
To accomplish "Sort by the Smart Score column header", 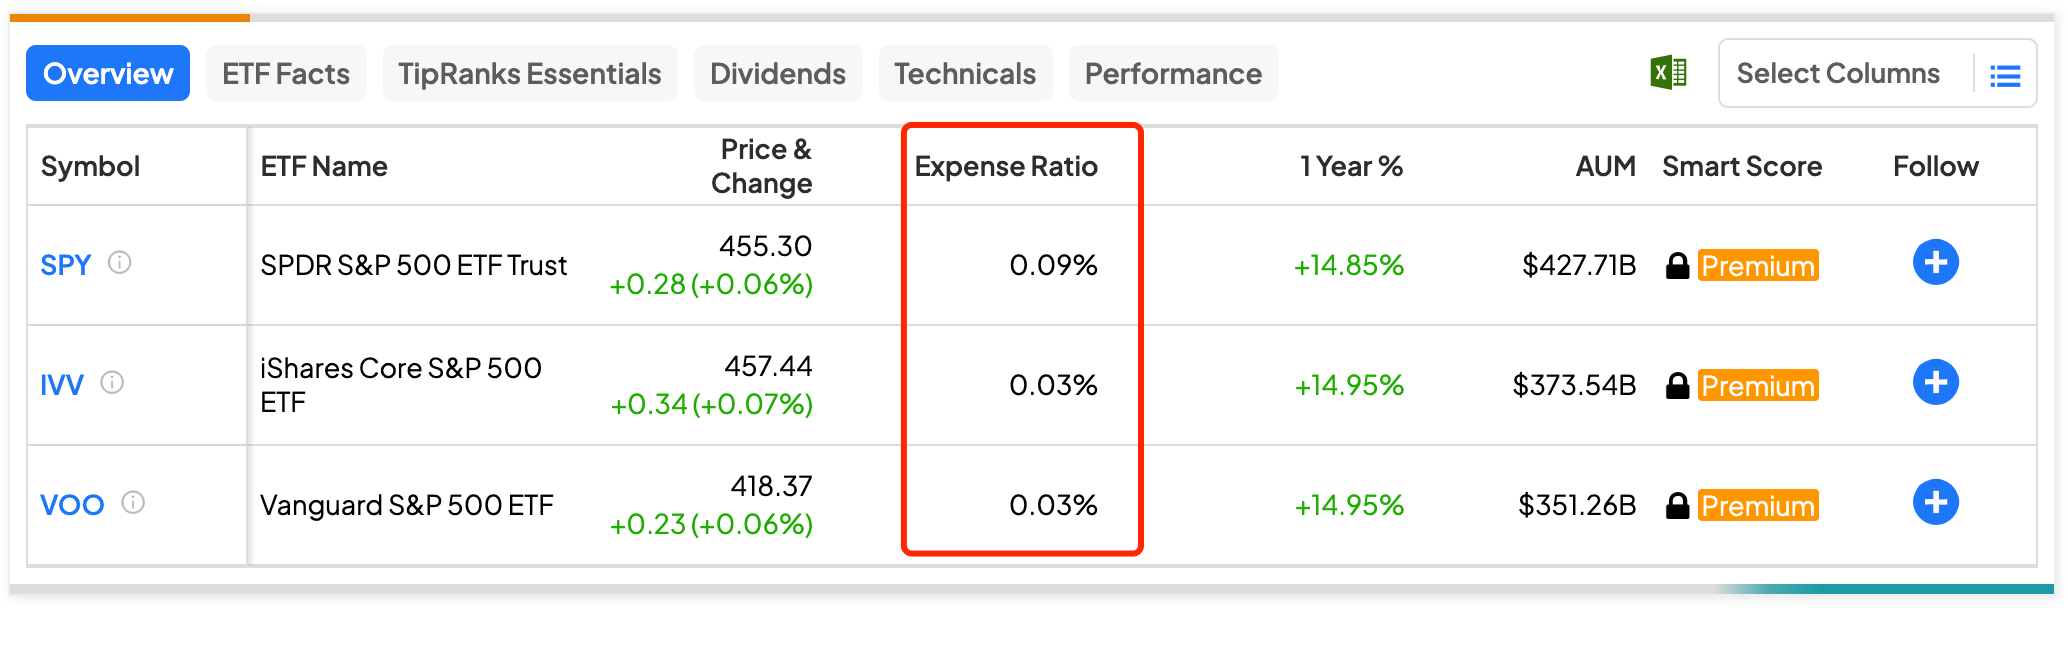I will click(1742, 166).
